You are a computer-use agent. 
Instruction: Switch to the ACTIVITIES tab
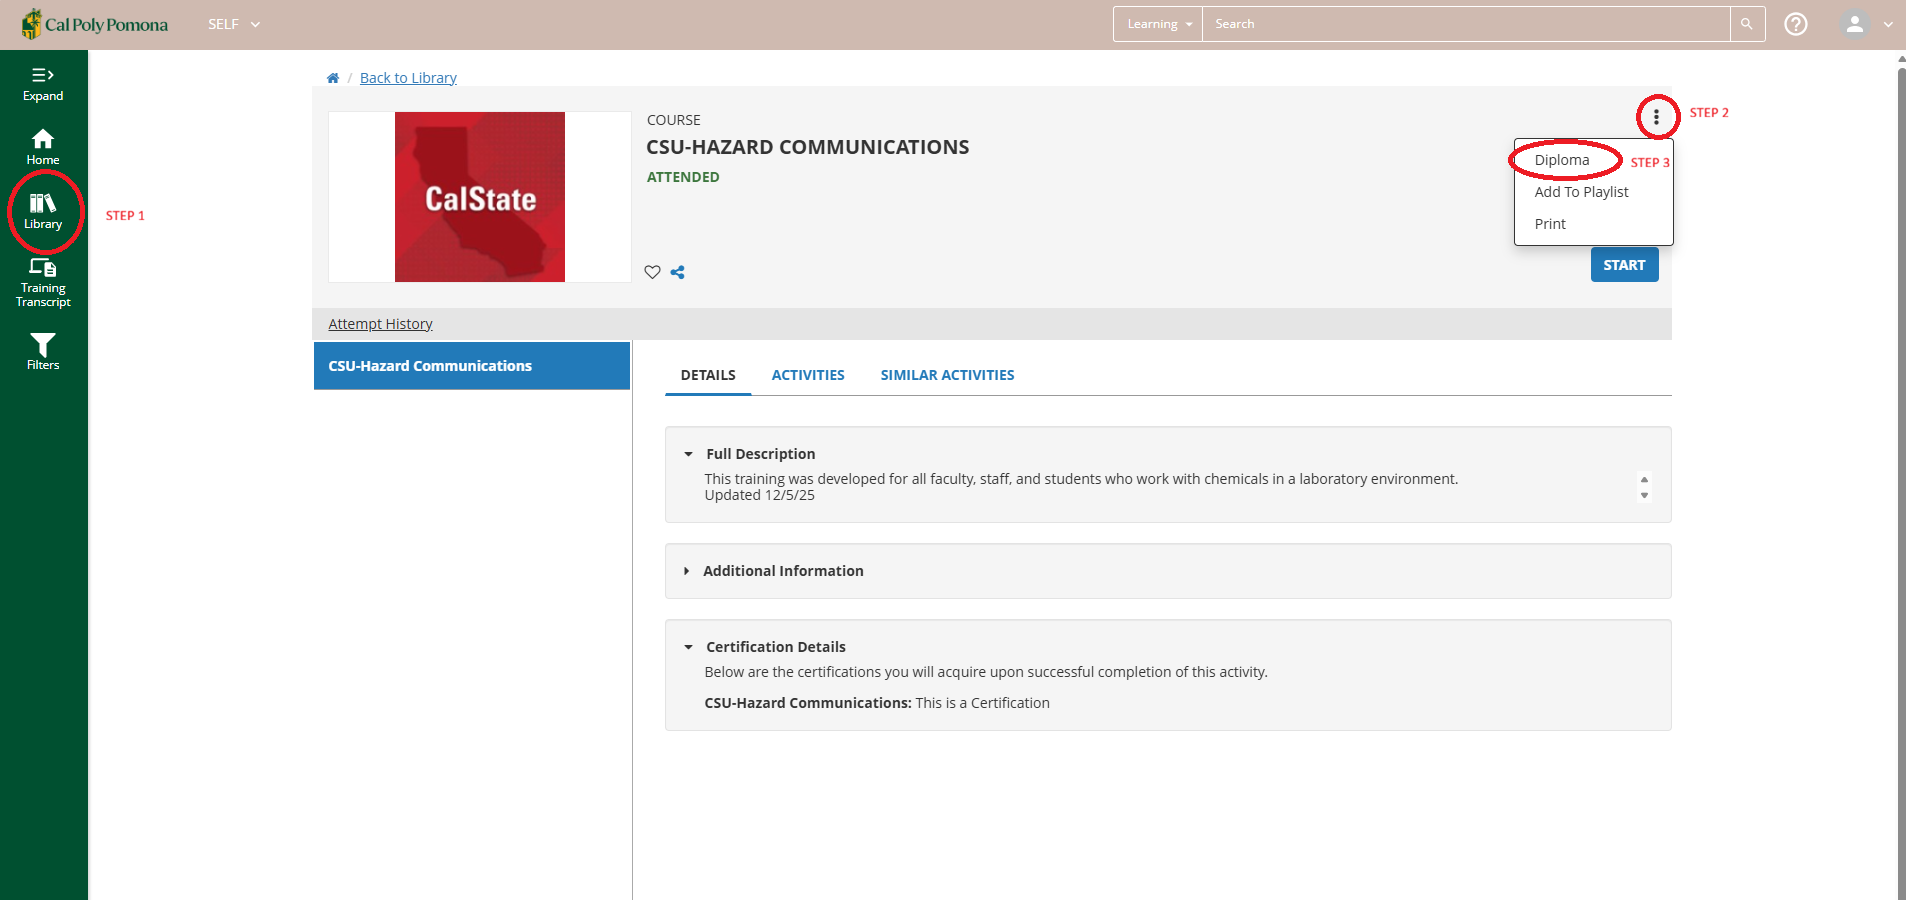click(808, 375)
